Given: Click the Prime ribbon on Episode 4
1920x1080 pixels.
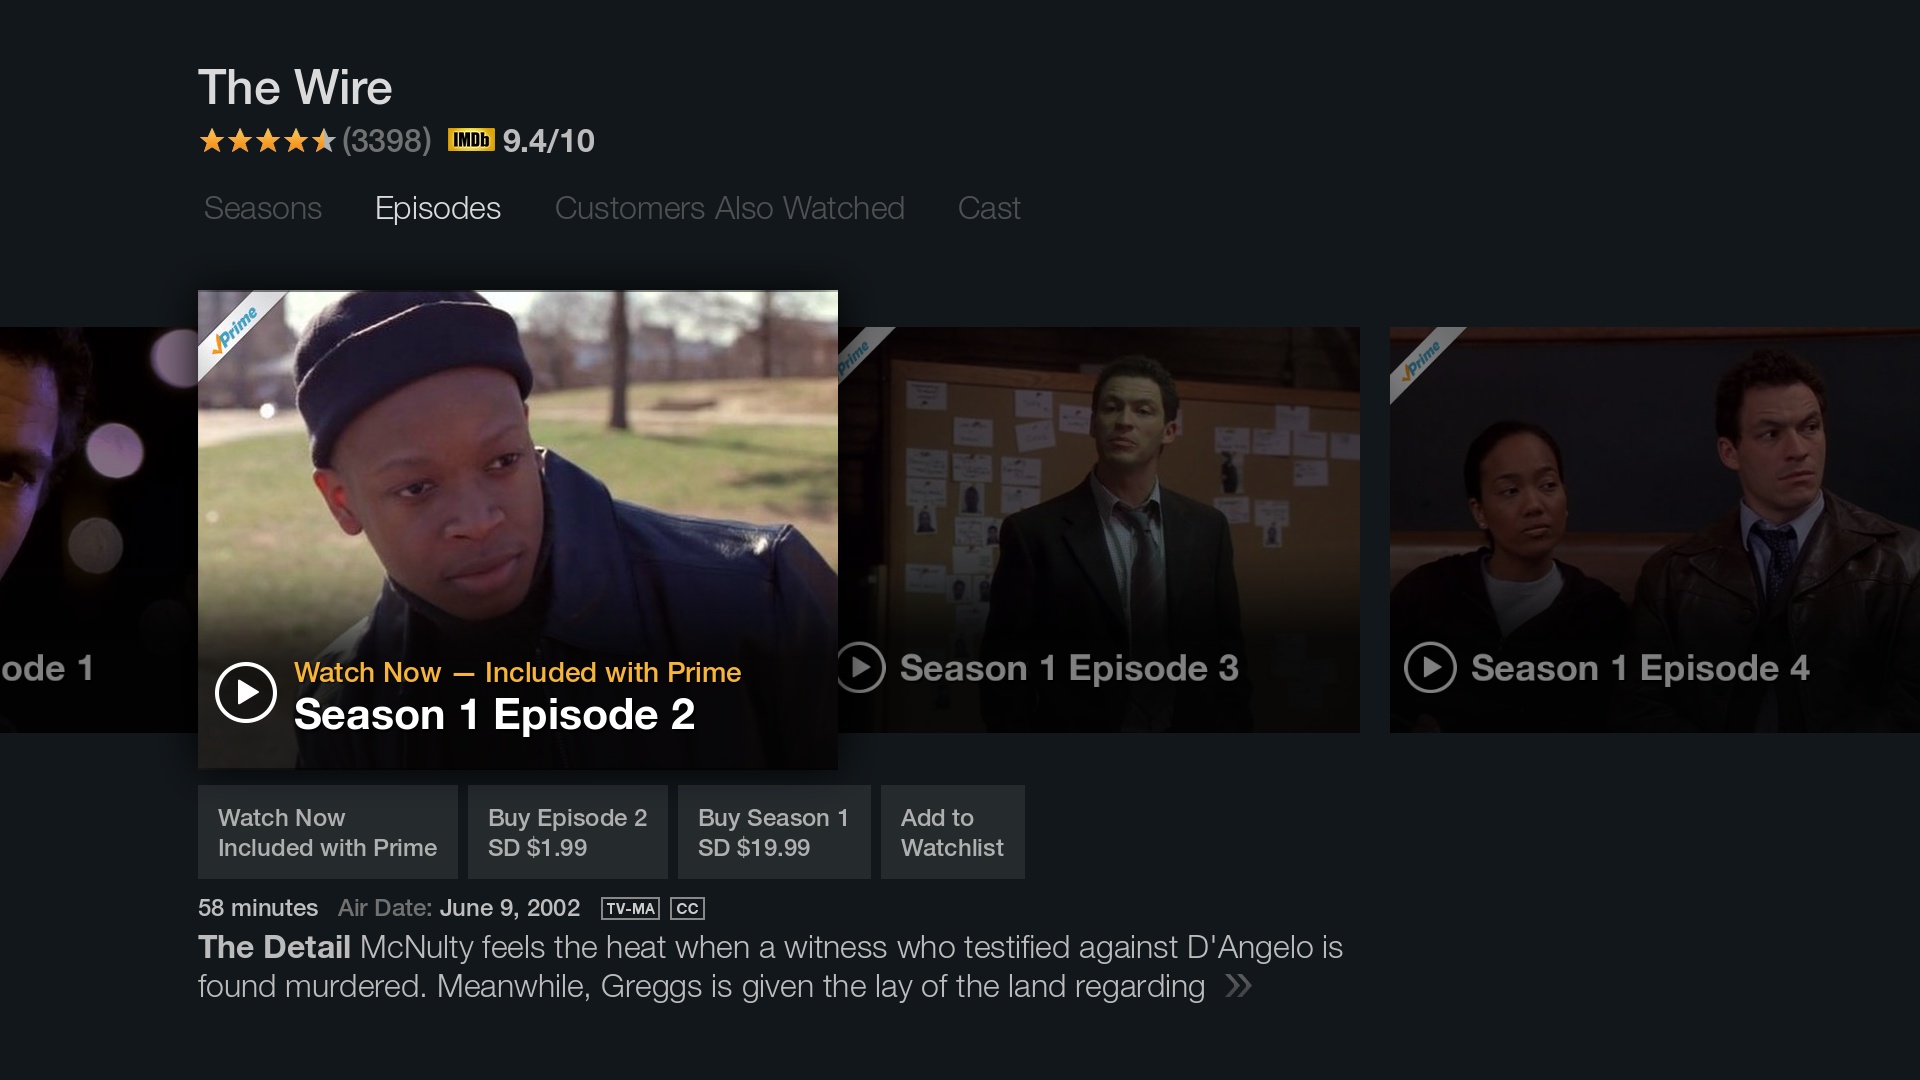Looking at the screenshot, I should 1422,360.
